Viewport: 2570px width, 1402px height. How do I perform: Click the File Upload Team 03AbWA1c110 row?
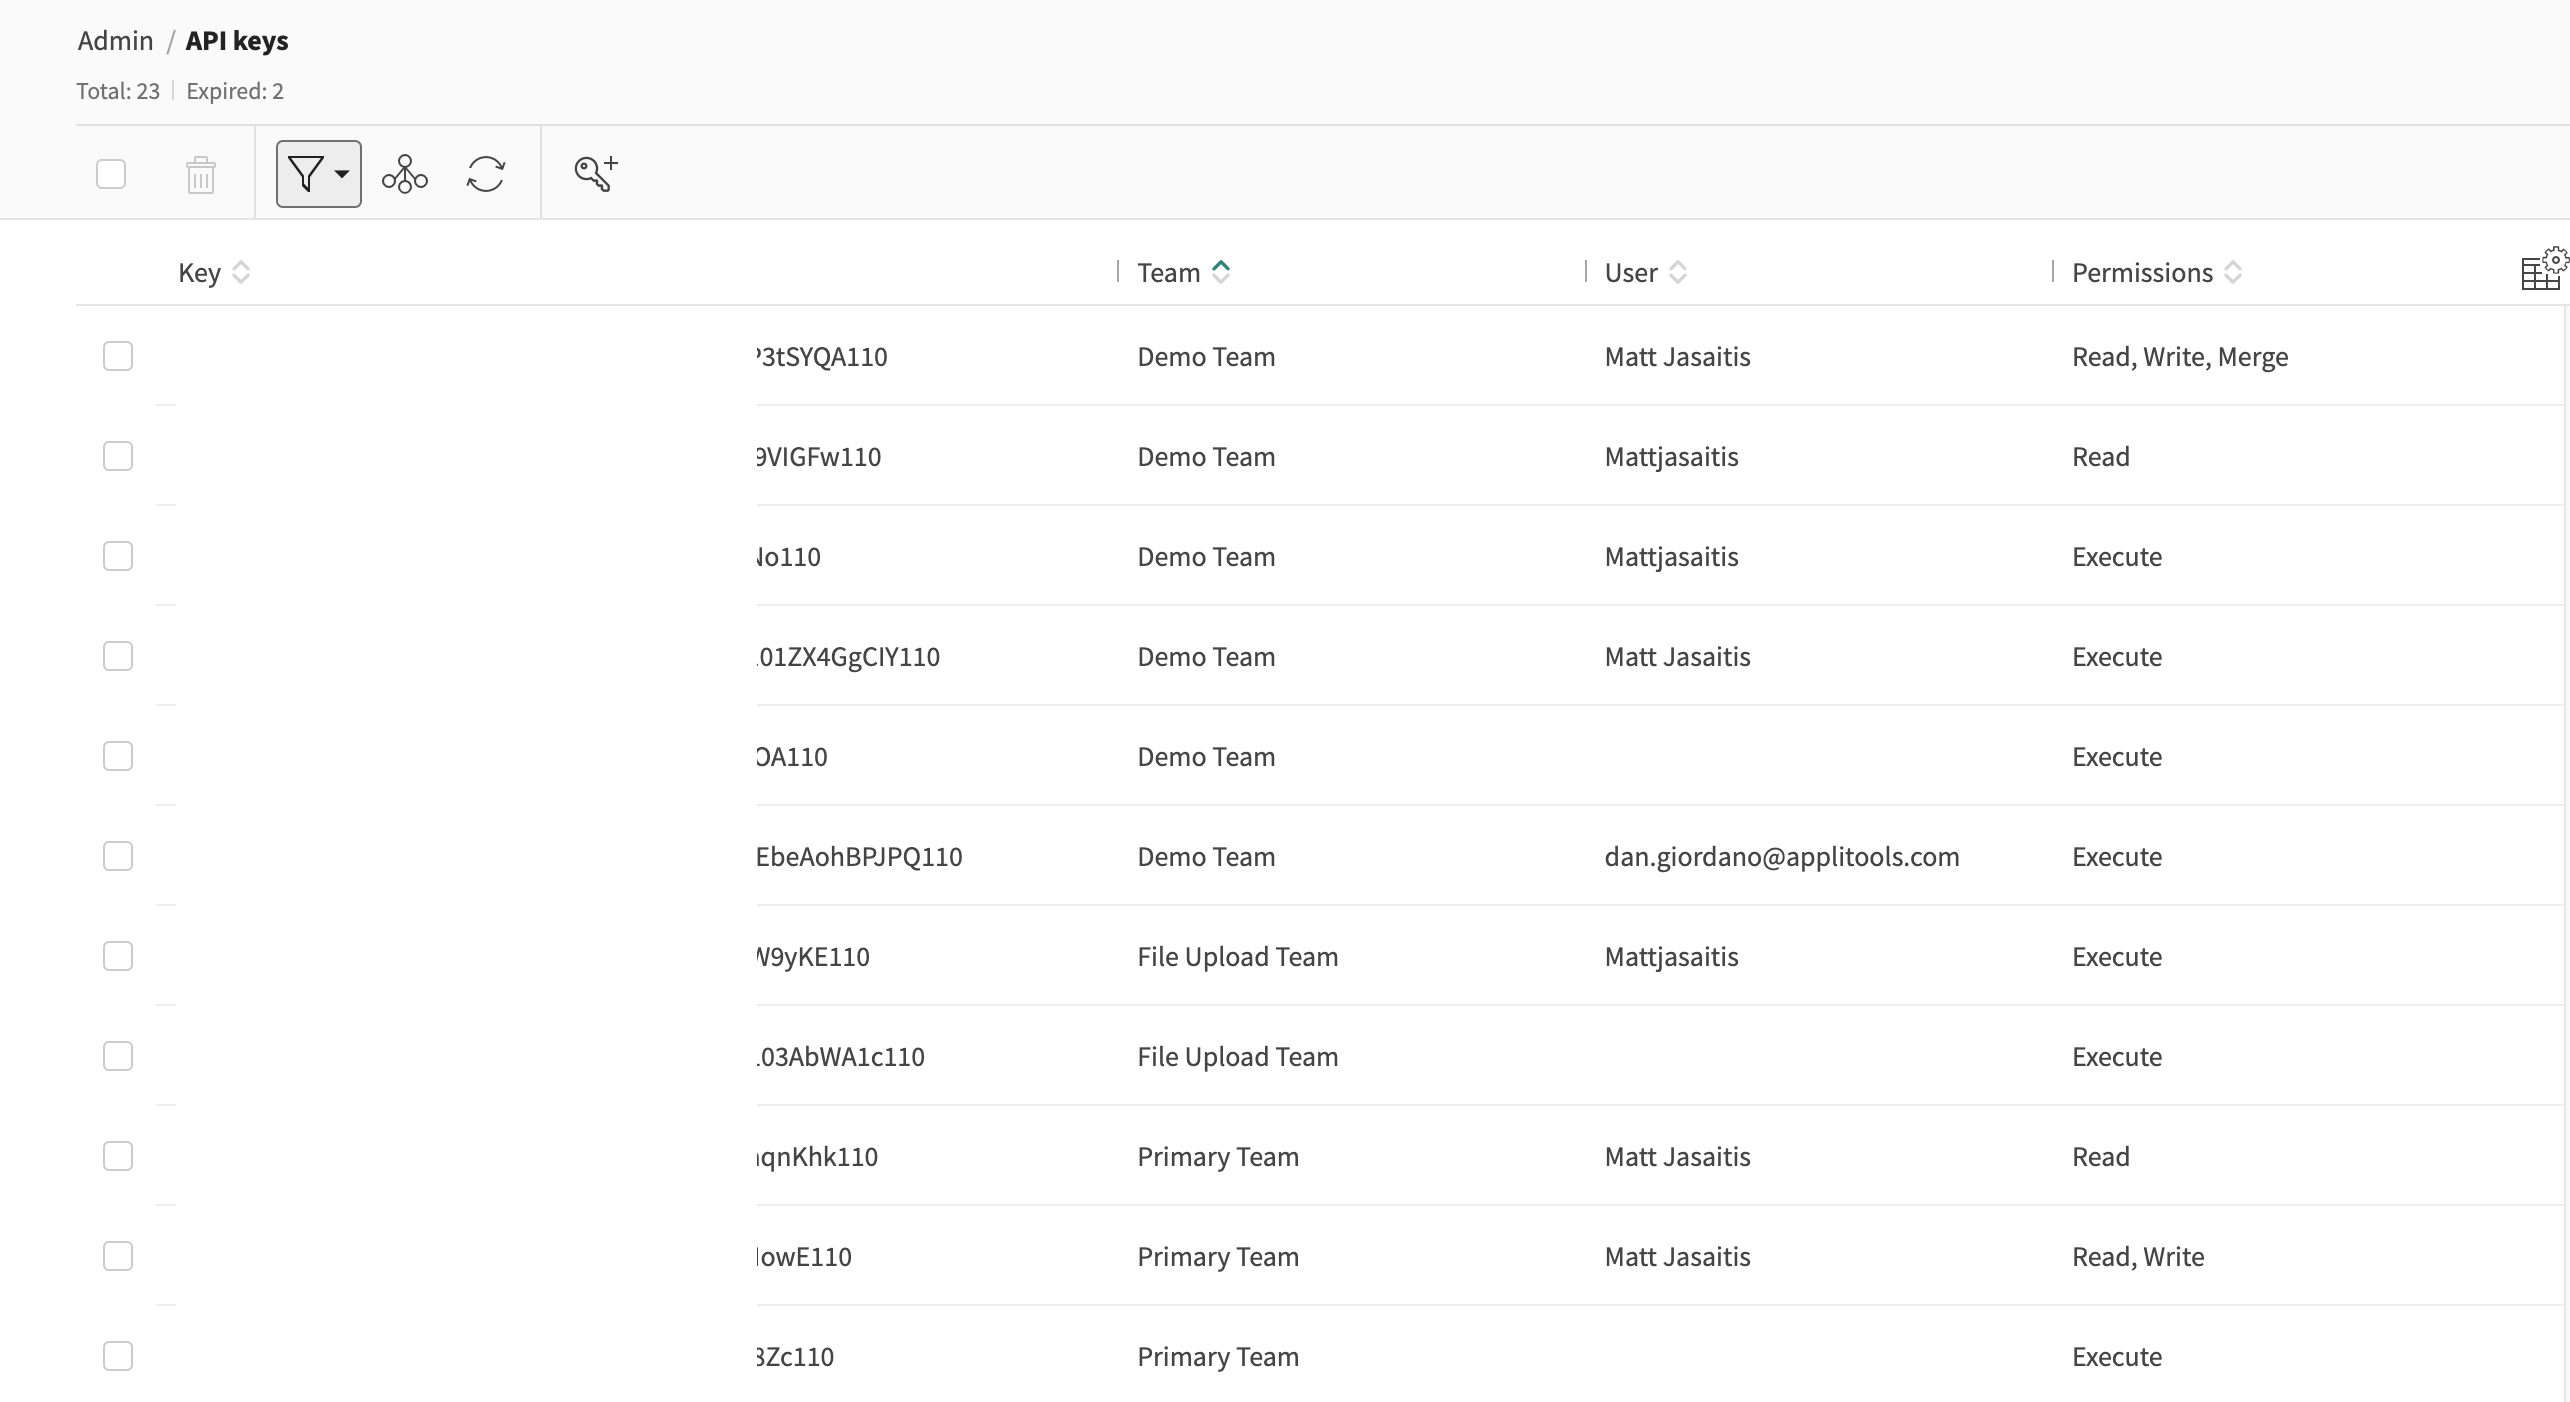pos(1237,1057)
